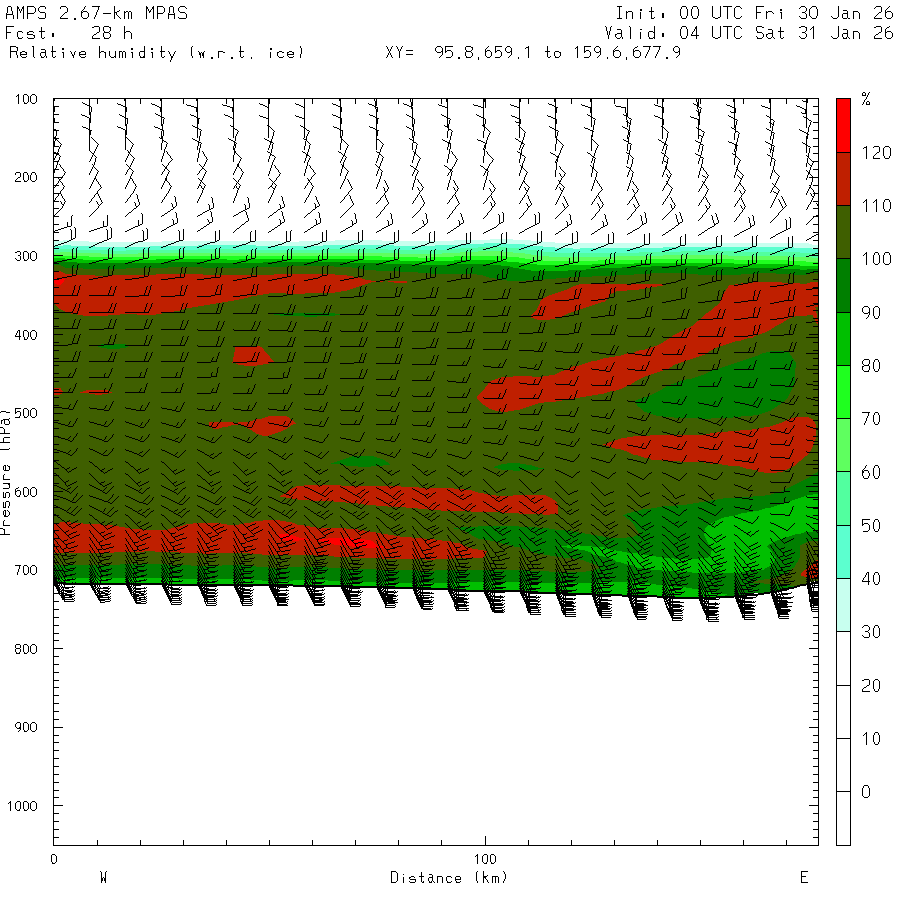Click the colorbar label '20'
The height and width of the screenshot is (900, 900).
871,685
